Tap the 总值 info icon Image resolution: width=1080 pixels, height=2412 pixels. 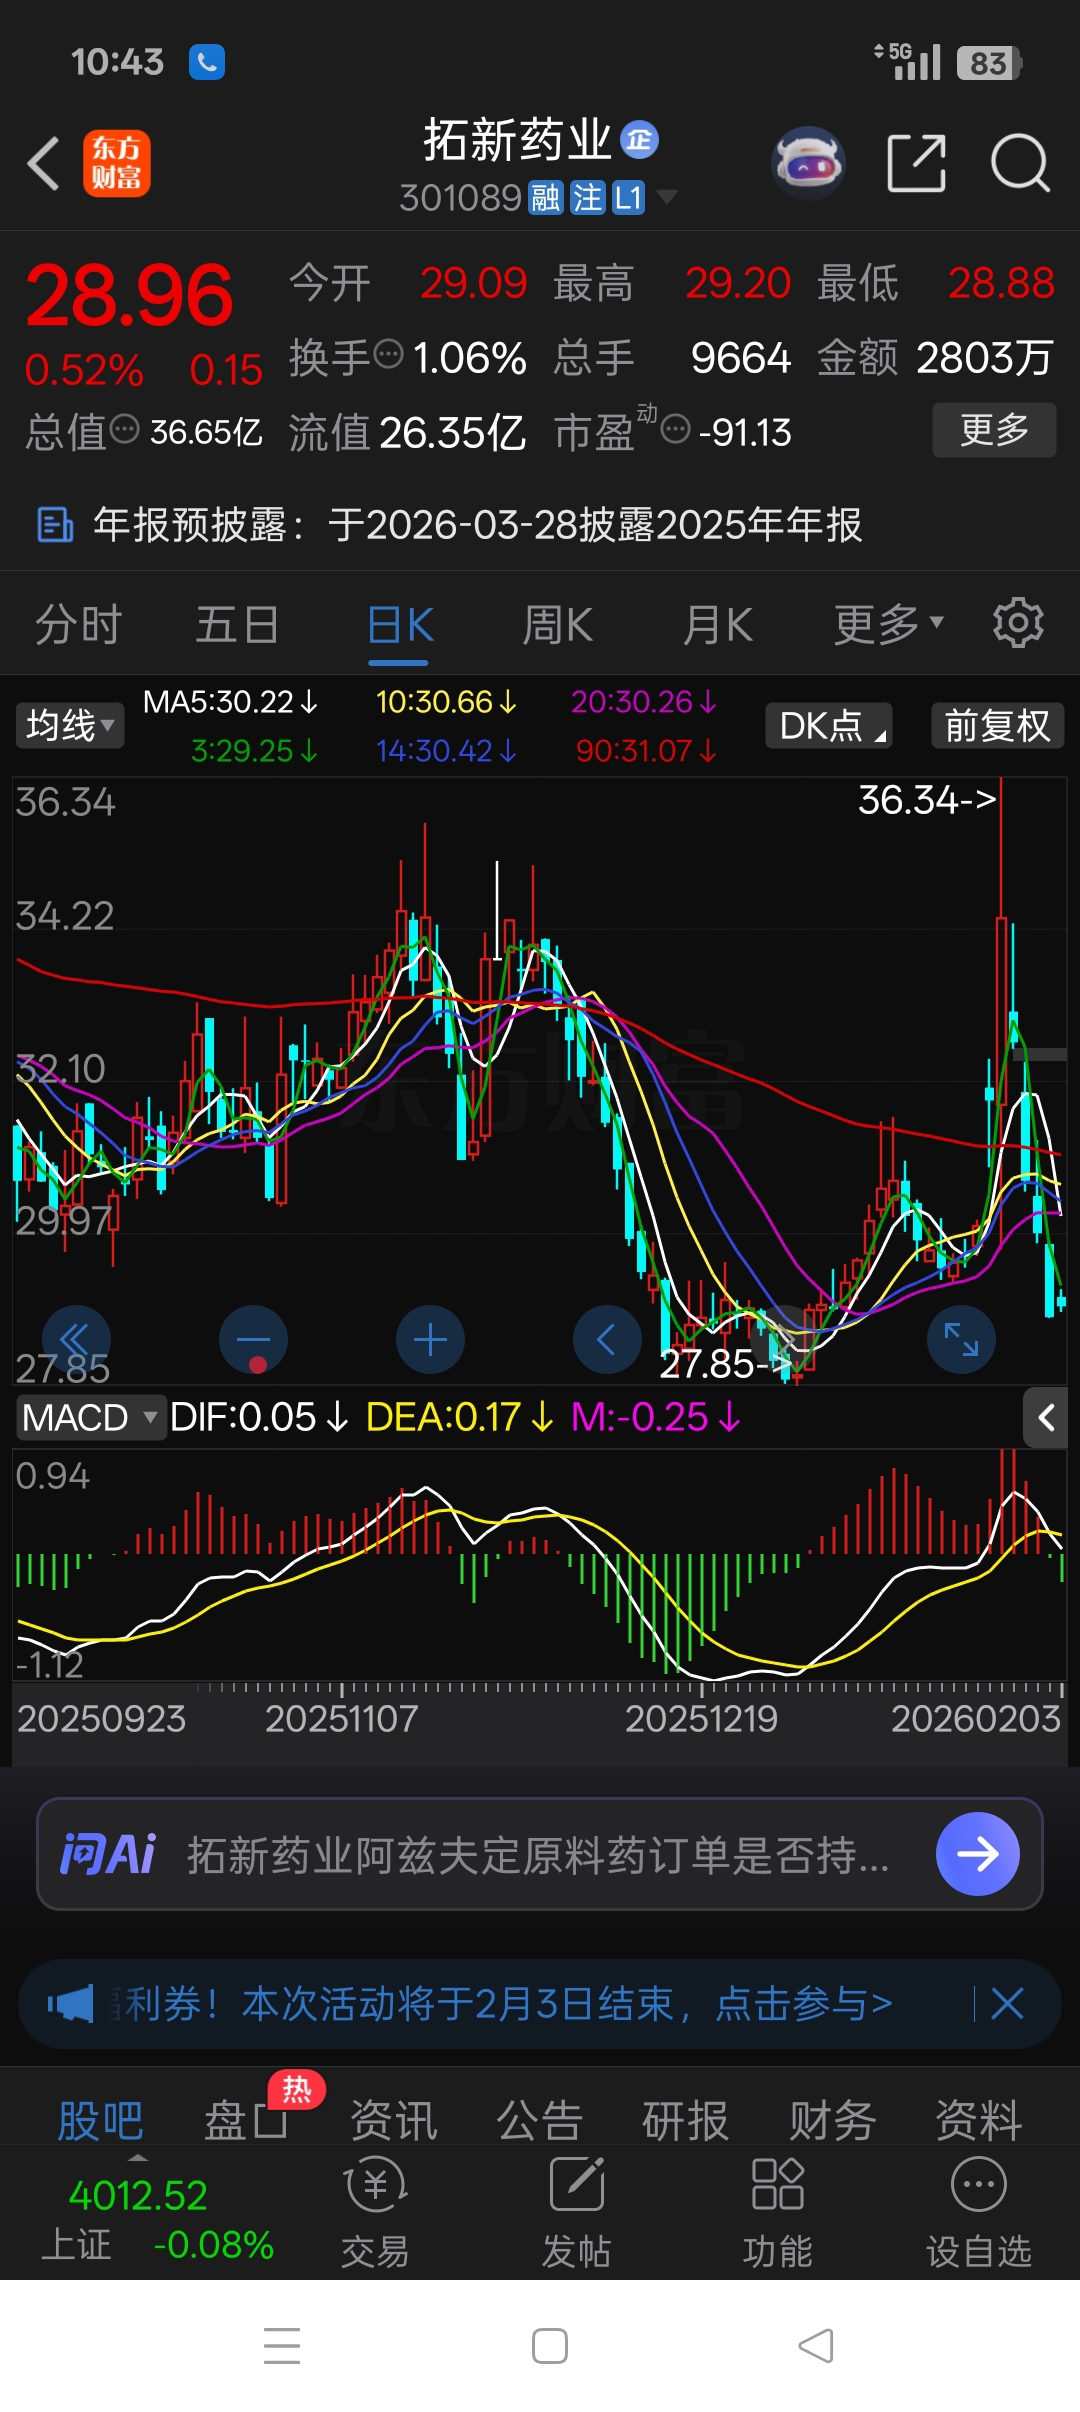click(x=125, y=429)
